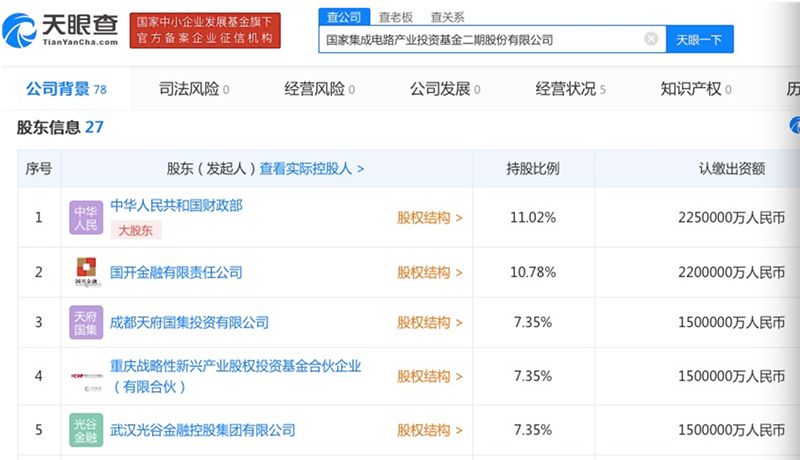Open the TianYanCha home logo
Viewport: 800px width, 460px height.
(61, 31)
